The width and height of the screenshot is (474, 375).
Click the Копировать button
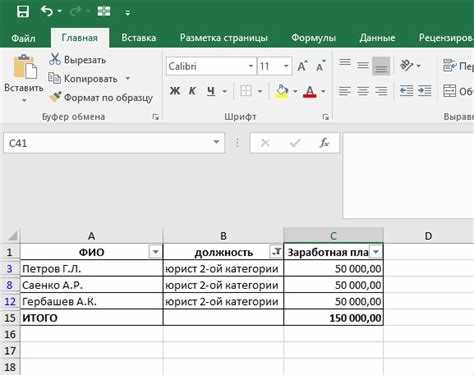(x=89, y=79)
